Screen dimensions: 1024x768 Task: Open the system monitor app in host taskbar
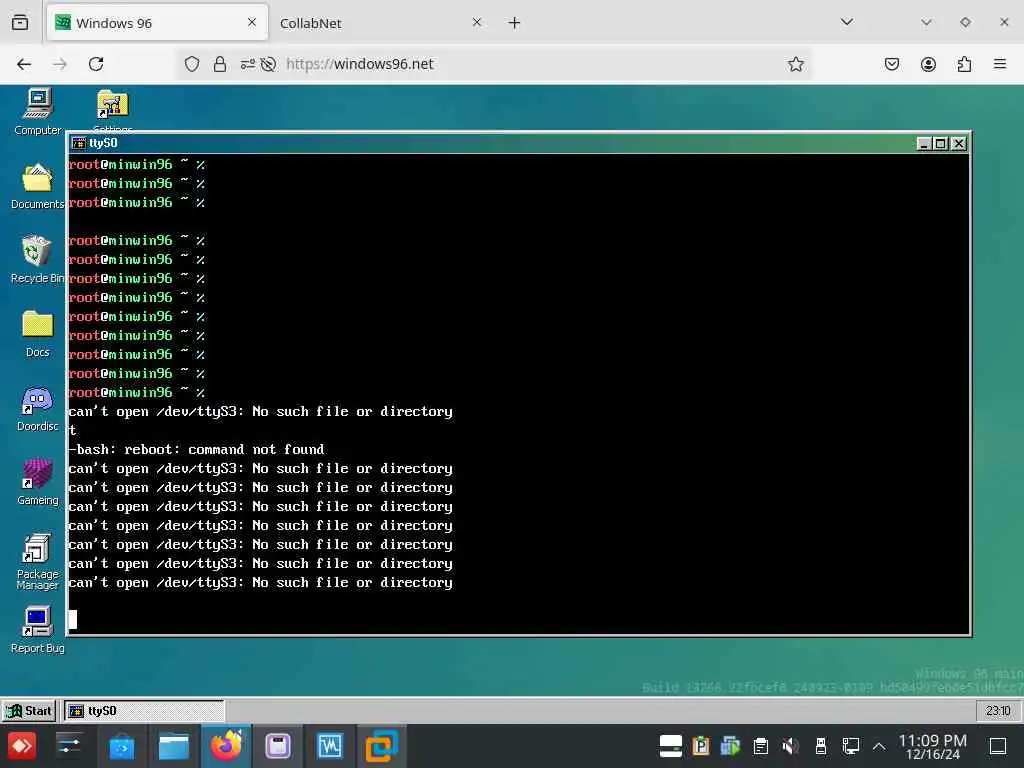click(330, 746)
